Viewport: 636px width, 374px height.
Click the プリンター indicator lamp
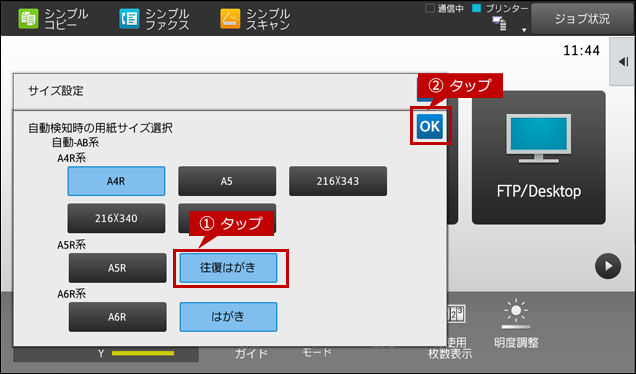[x=477, y=8]
